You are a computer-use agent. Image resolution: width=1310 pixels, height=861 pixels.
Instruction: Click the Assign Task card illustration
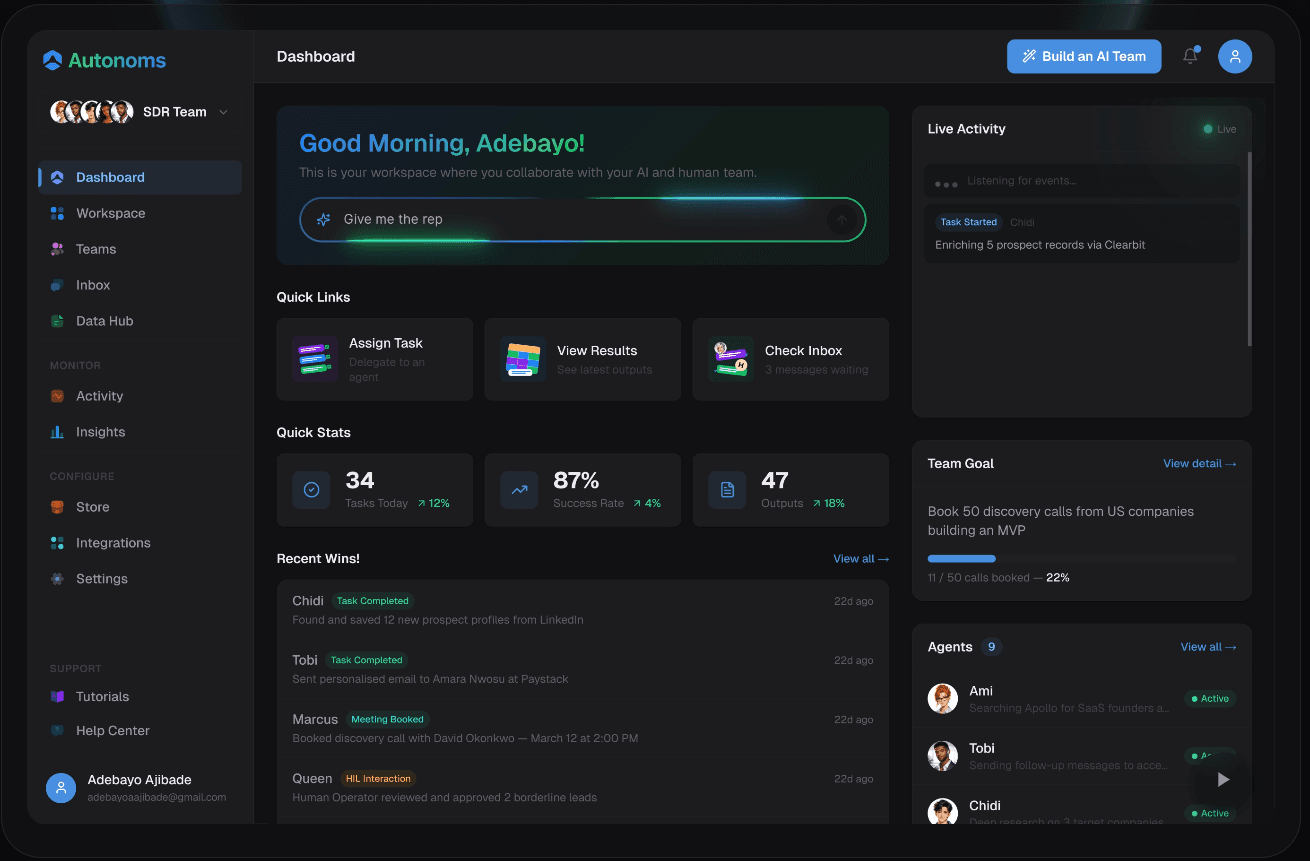314,359
